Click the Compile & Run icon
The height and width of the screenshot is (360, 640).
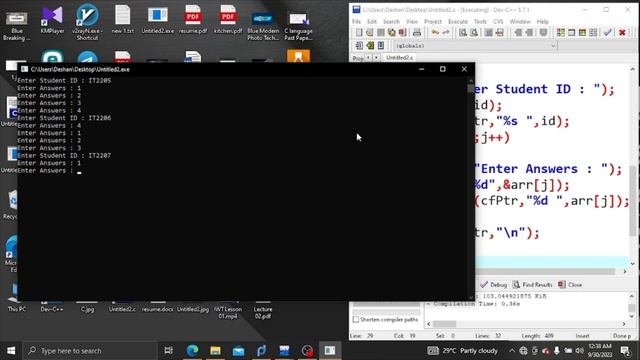[582, 33]
